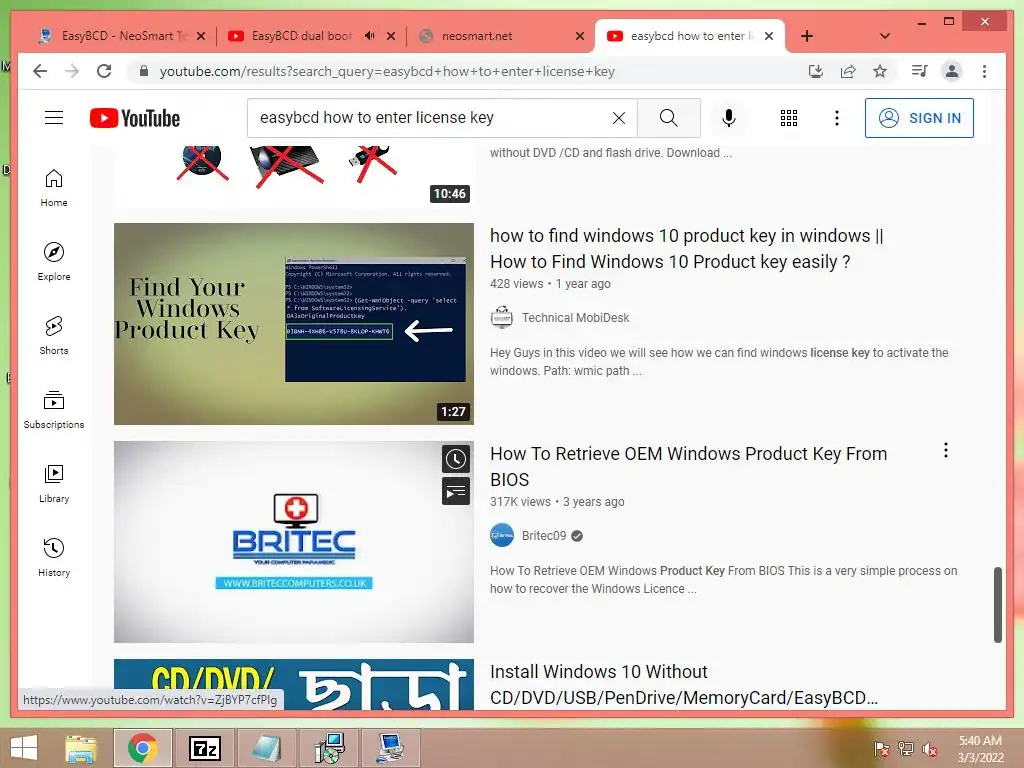Click the magnifier search button
This screenshot has width=1024, height=768.
click(x=669, y=118)
